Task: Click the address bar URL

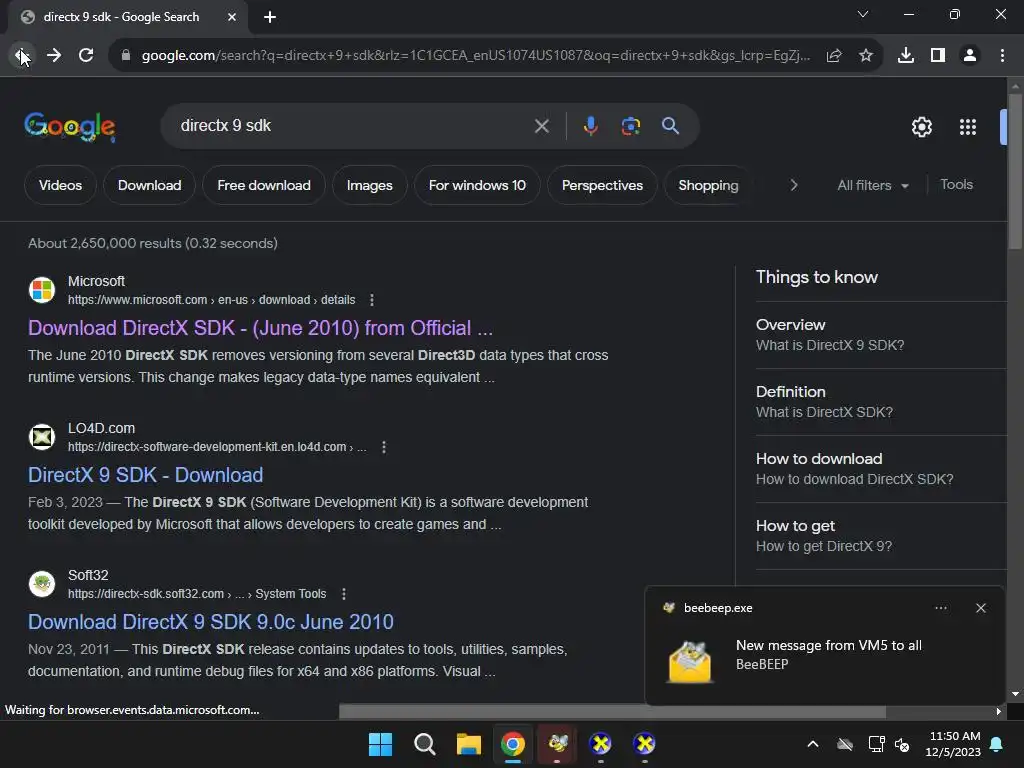Action: 475,56
